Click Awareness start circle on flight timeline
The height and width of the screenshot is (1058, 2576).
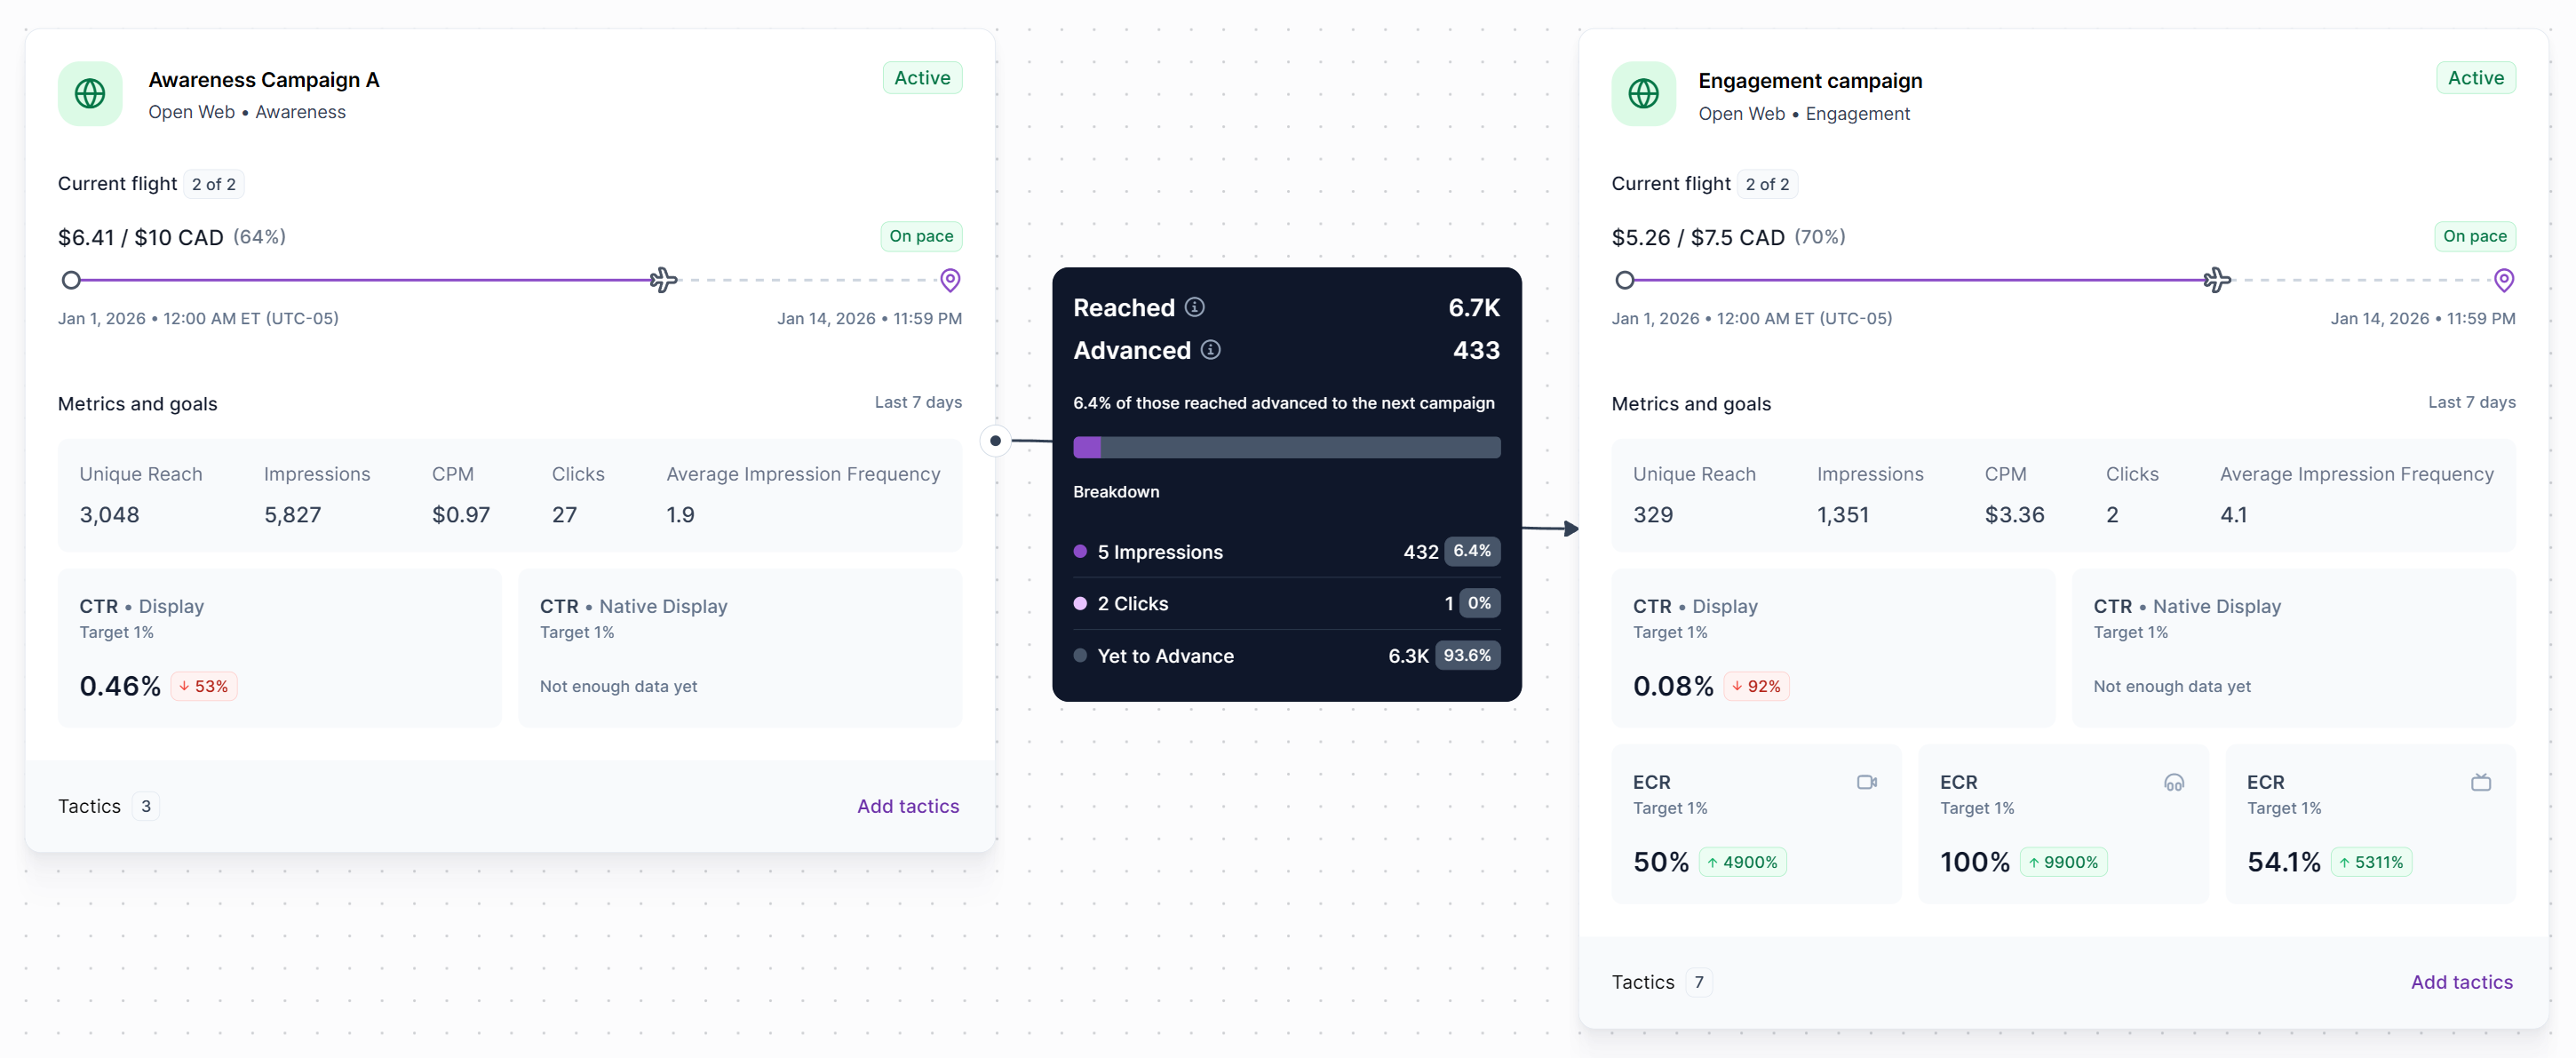(71, 280)
